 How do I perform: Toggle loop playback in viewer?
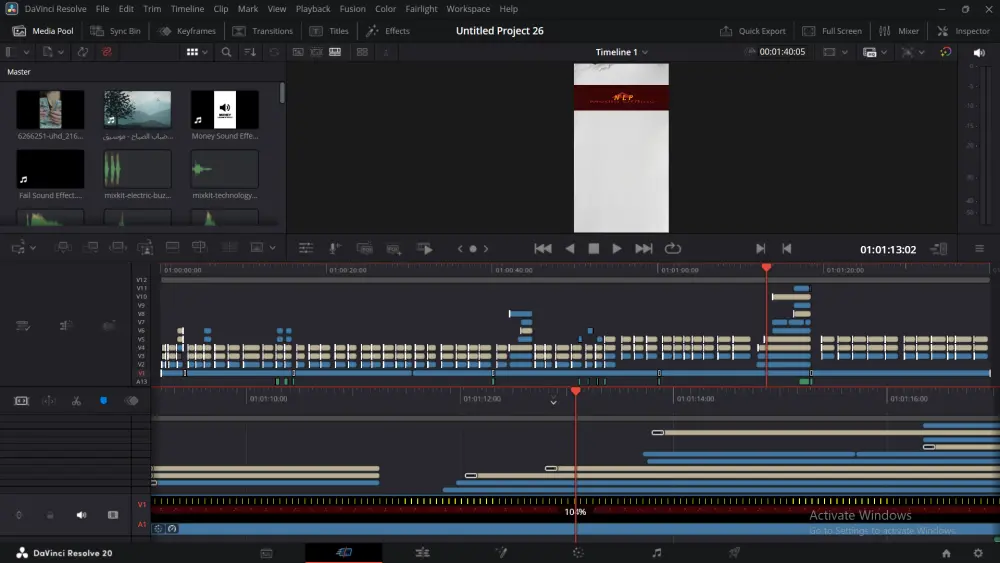coord(673,249)
